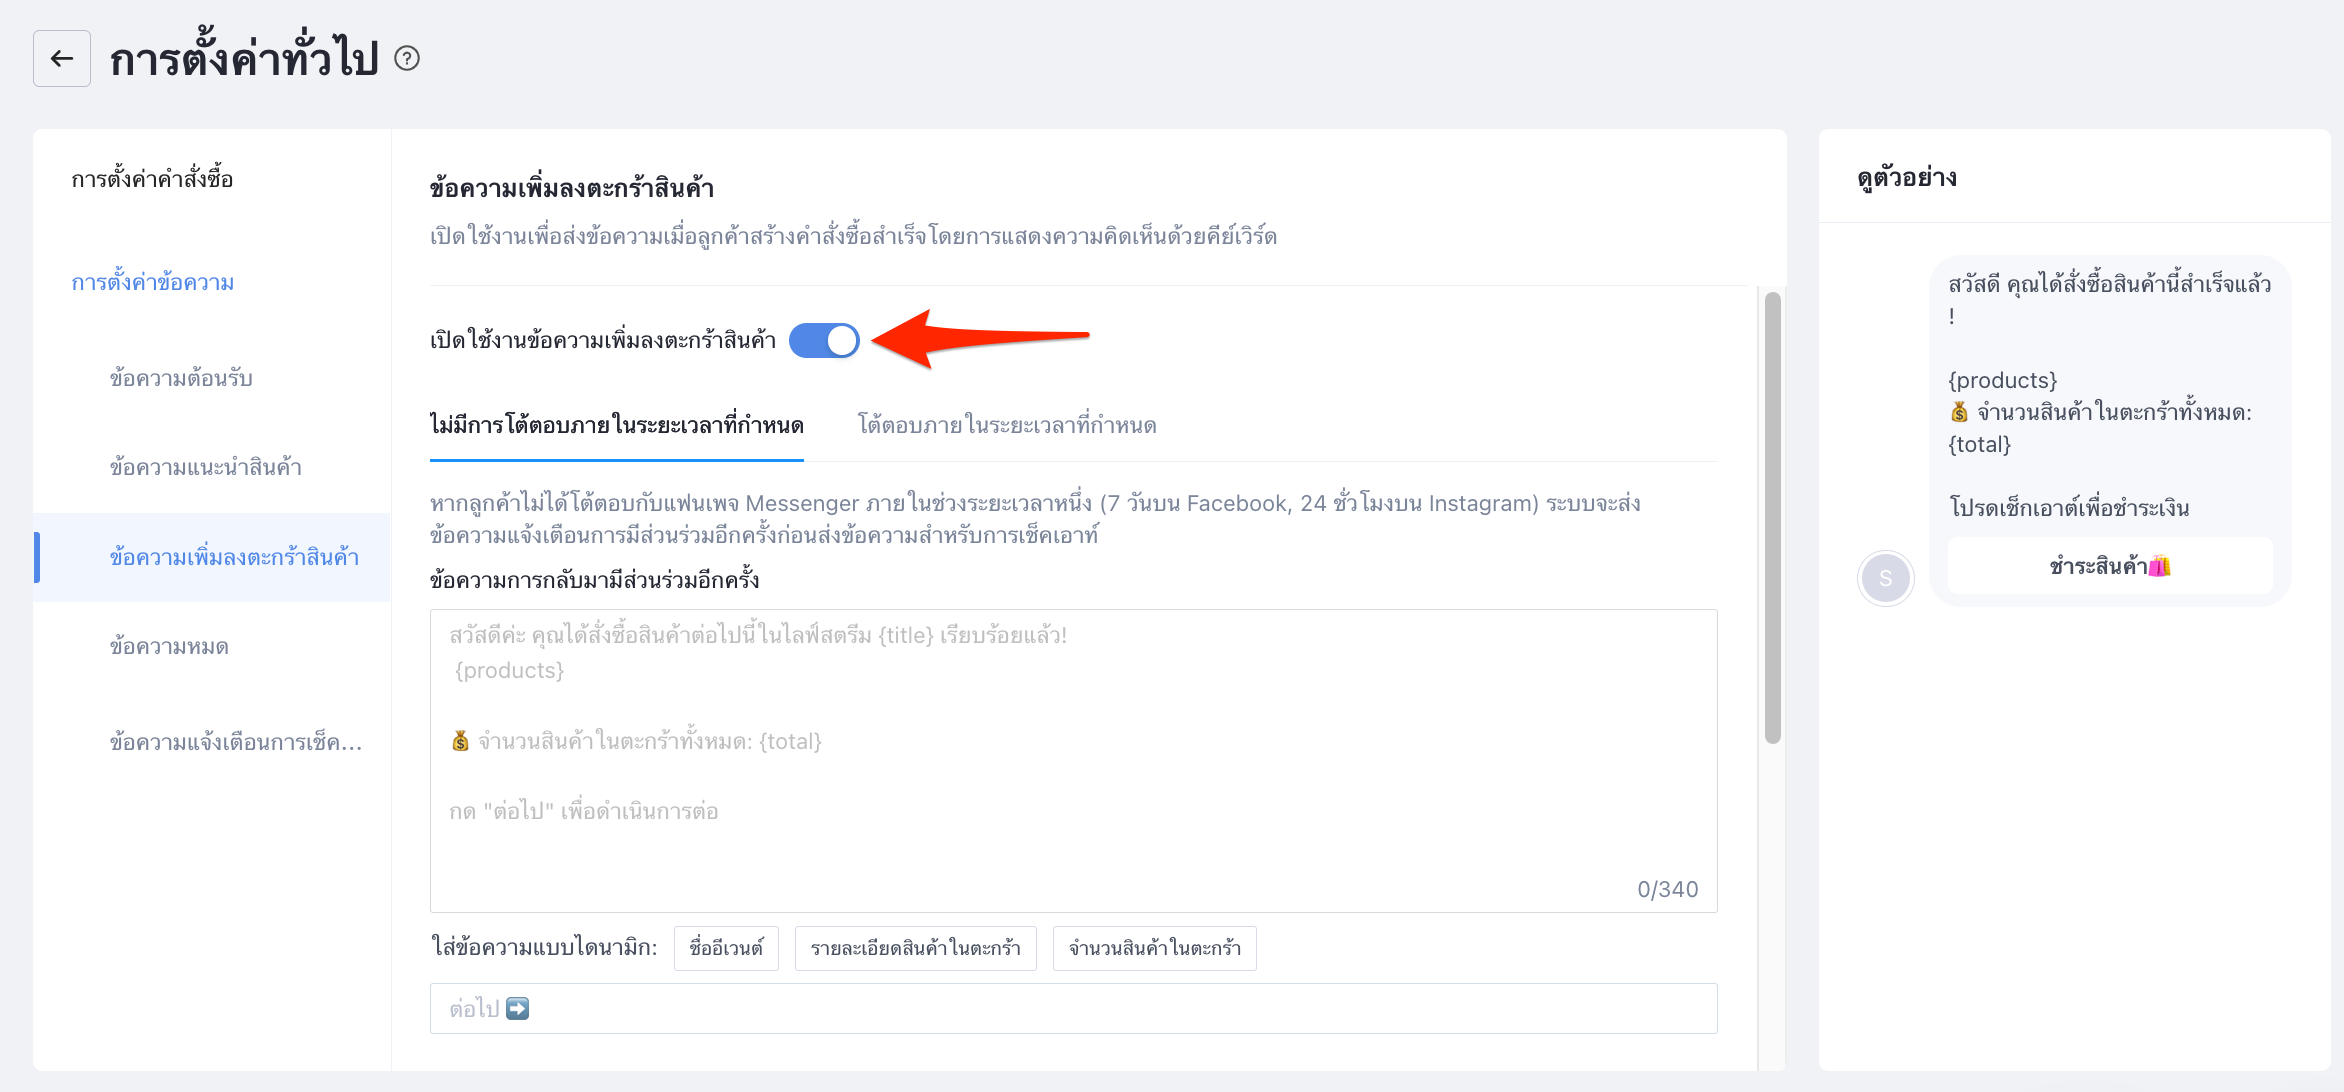Insert the ชื่ออีเวนต์ dynamic tag
Viewport: 2344px width, 1092px height.
pyautogui.click(x=726, y=948)
